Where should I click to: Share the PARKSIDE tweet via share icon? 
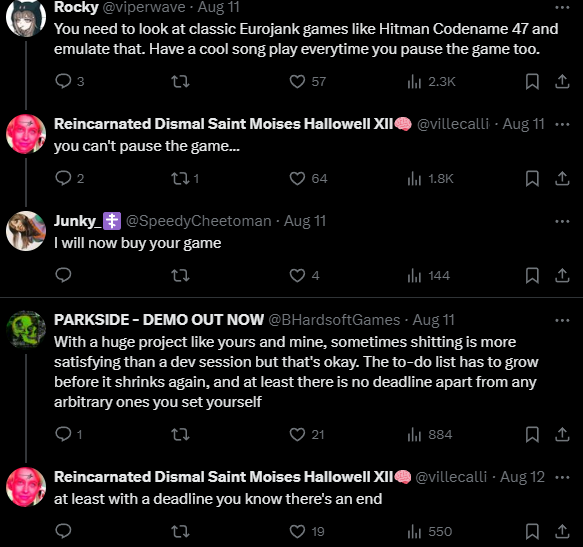coord(562,434)
